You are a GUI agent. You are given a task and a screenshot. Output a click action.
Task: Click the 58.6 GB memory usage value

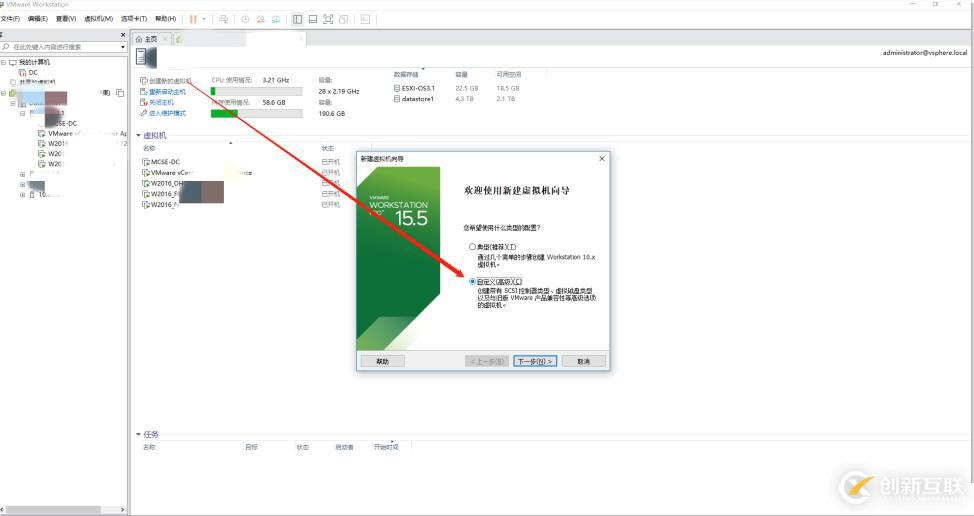click(x=274, y=102)
